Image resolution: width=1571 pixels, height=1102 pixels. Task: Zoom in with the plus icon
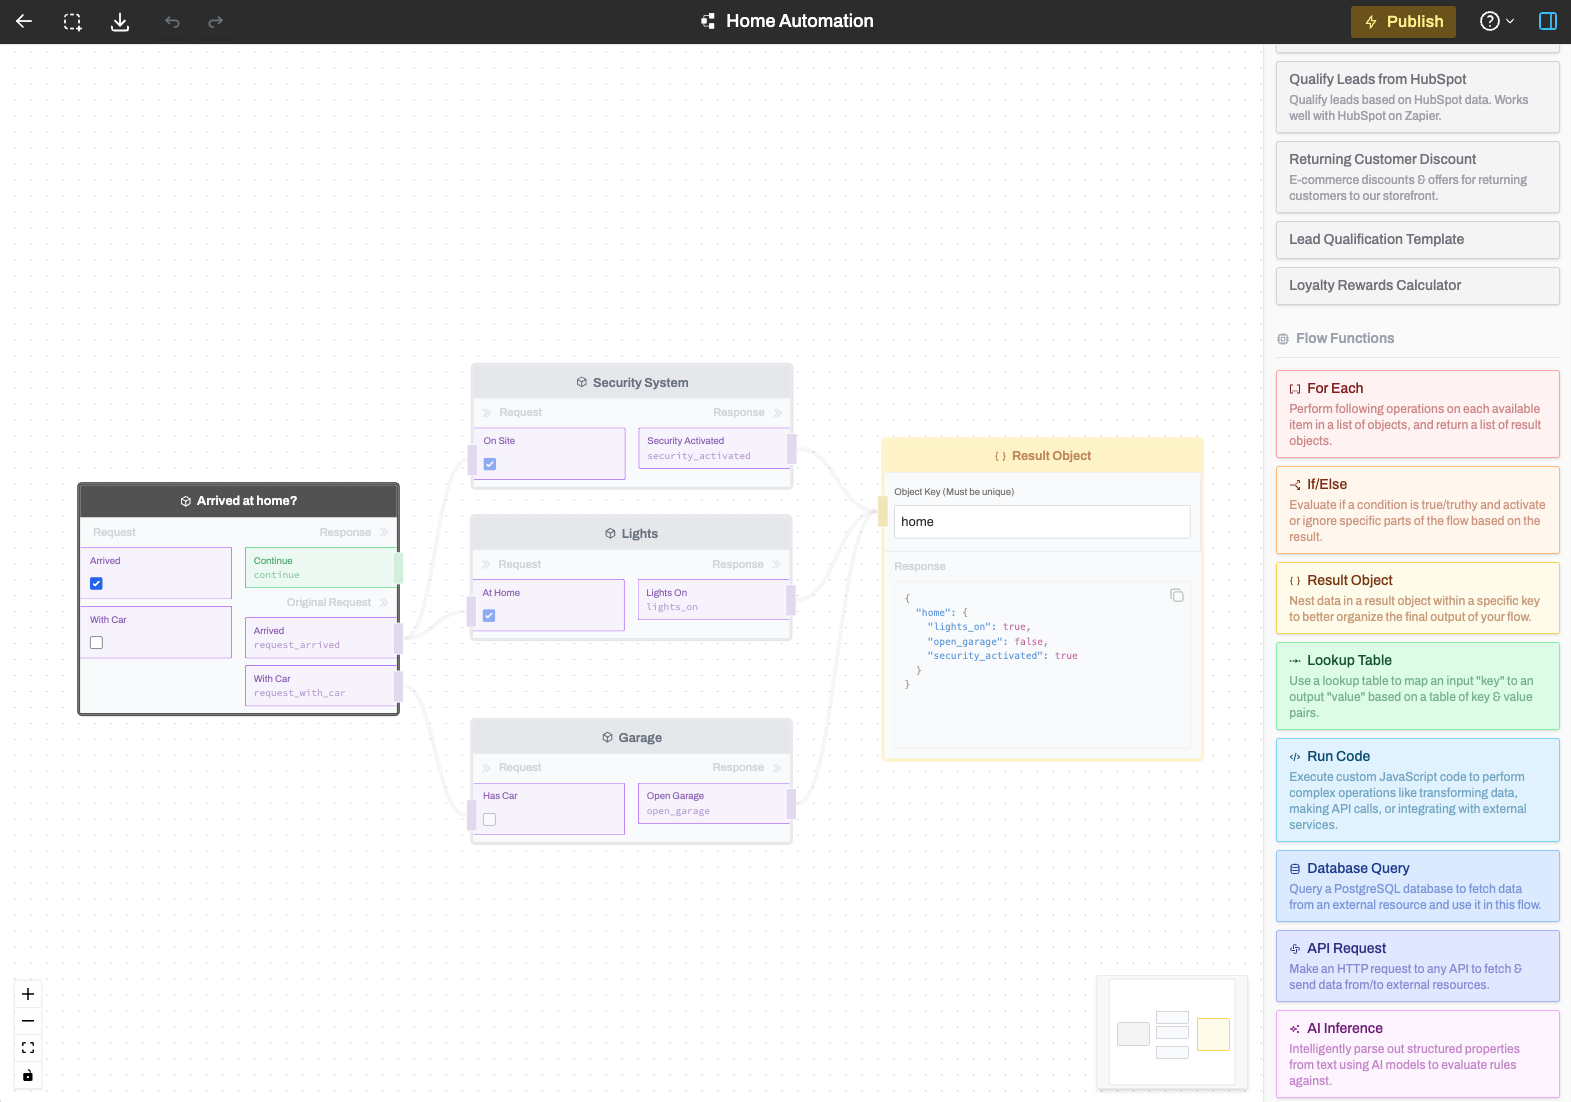click(28, 994)
